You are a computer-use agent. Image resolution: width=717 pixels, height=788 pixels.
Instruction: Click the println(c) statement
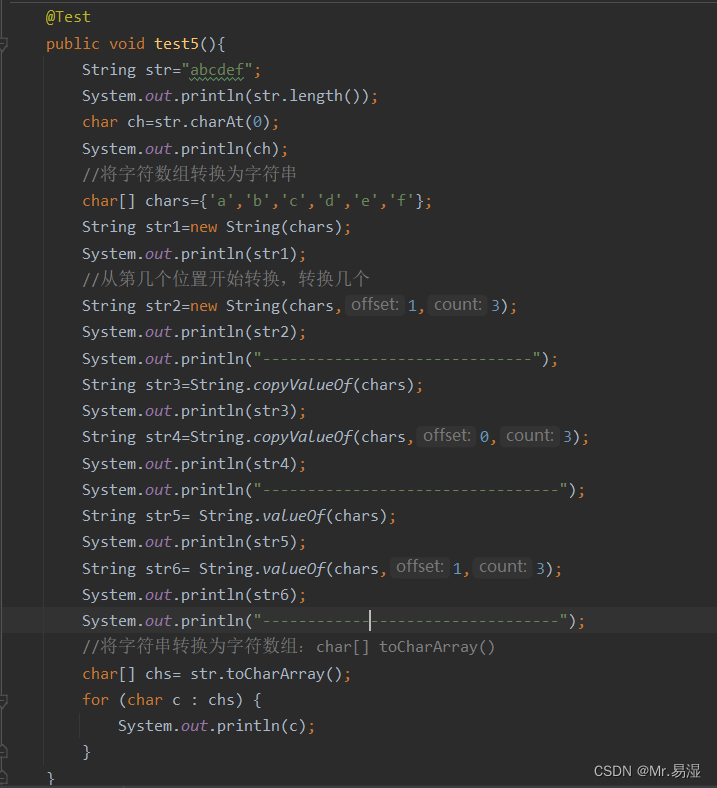tap(217, 726)
